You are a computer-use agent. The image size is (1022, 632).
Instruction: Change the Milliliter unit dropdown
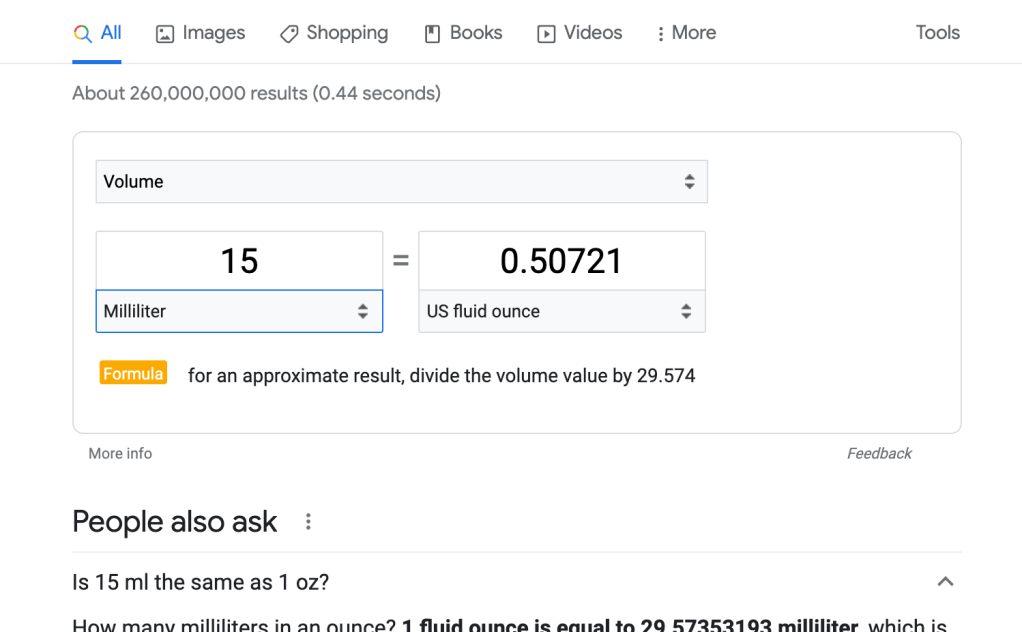point(239,312)
